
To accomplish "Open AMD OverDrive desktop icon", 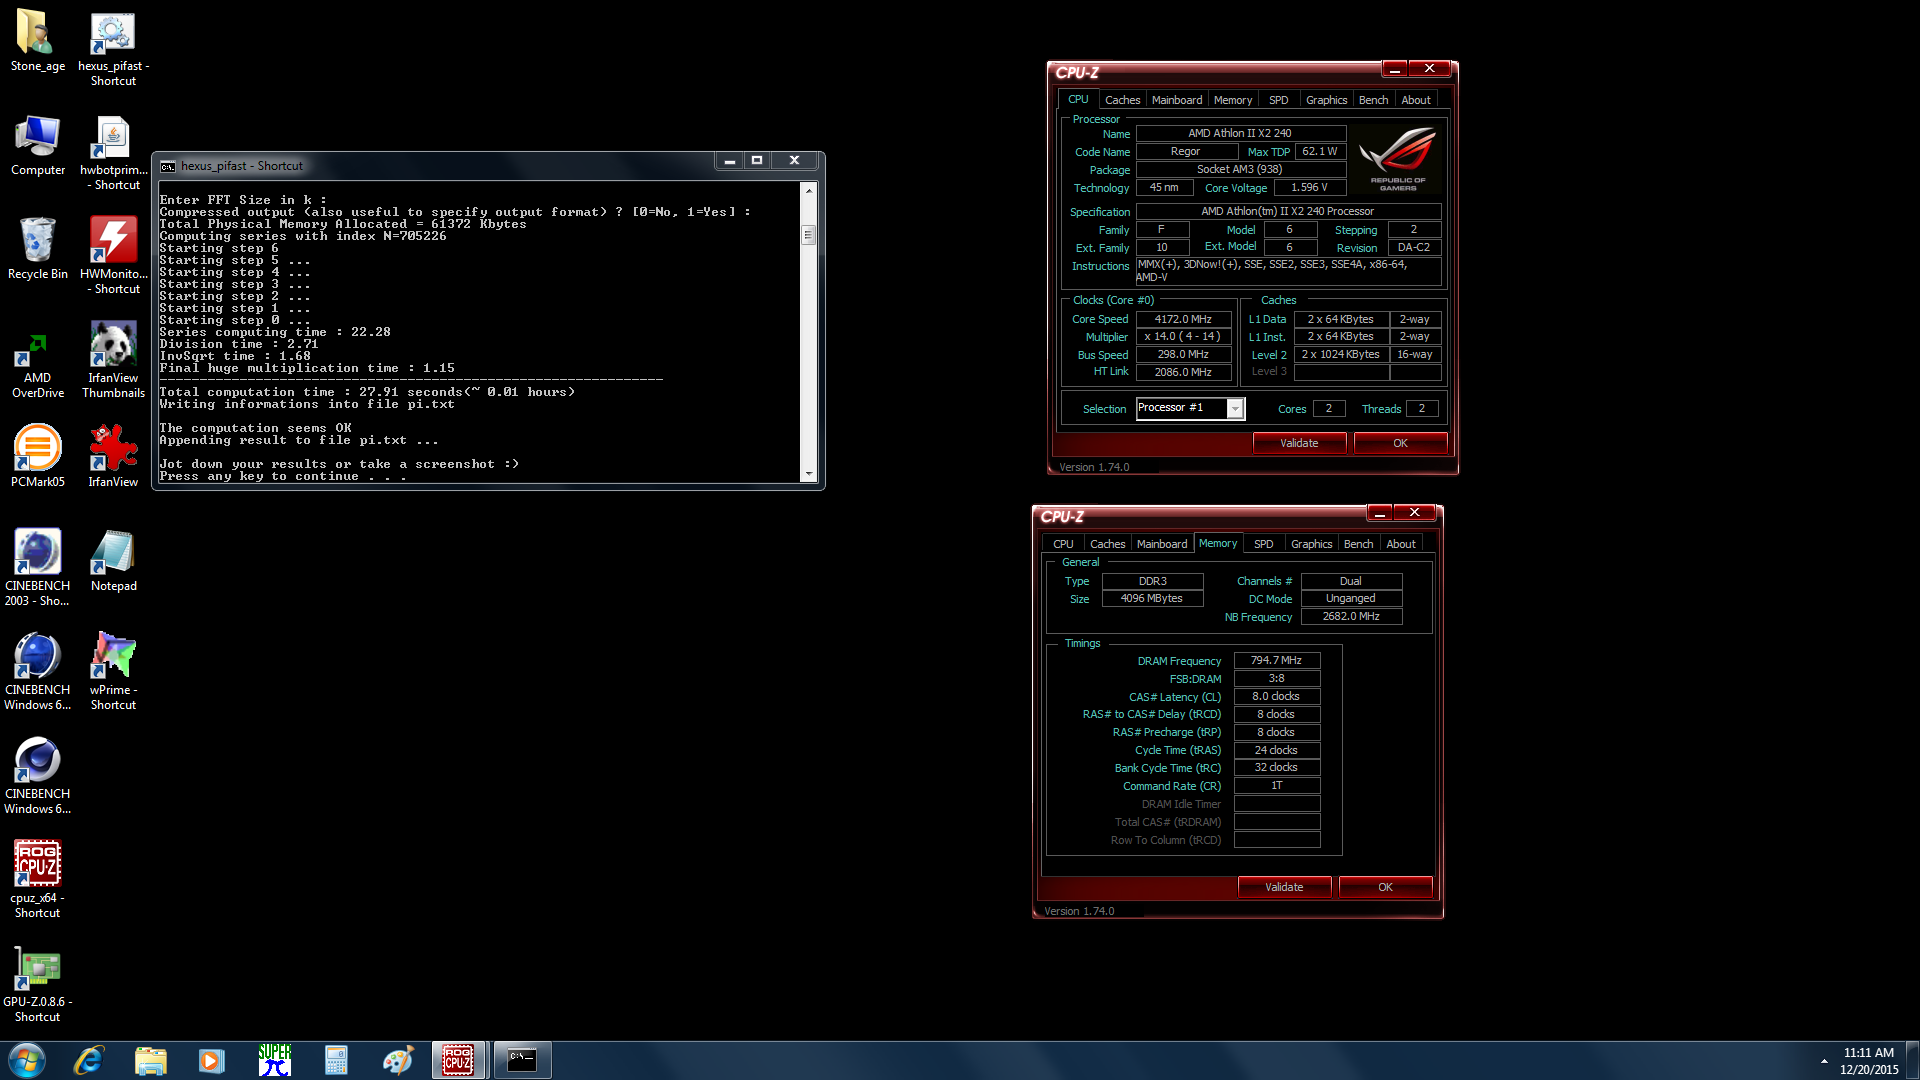I will tap(37, 360).
